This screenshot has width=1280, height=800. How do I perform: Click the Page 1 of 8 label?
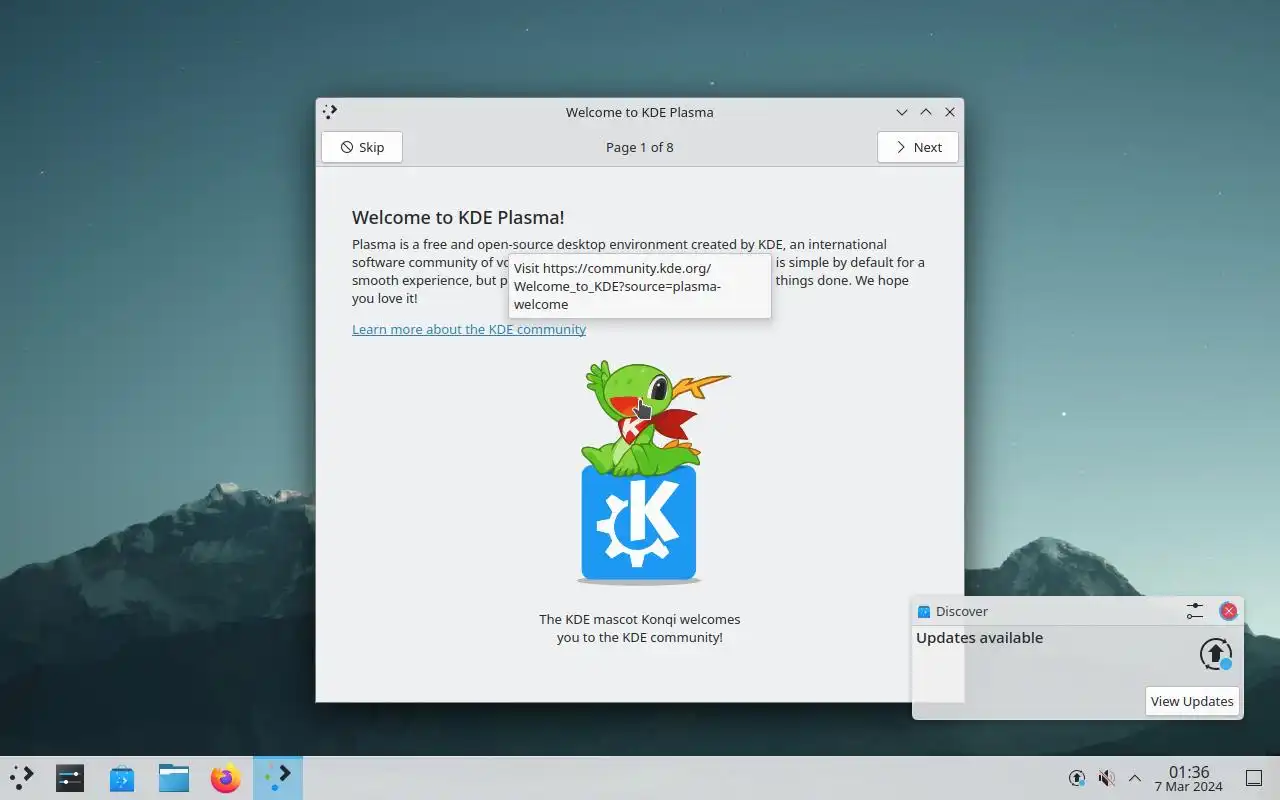click(640, 147)
